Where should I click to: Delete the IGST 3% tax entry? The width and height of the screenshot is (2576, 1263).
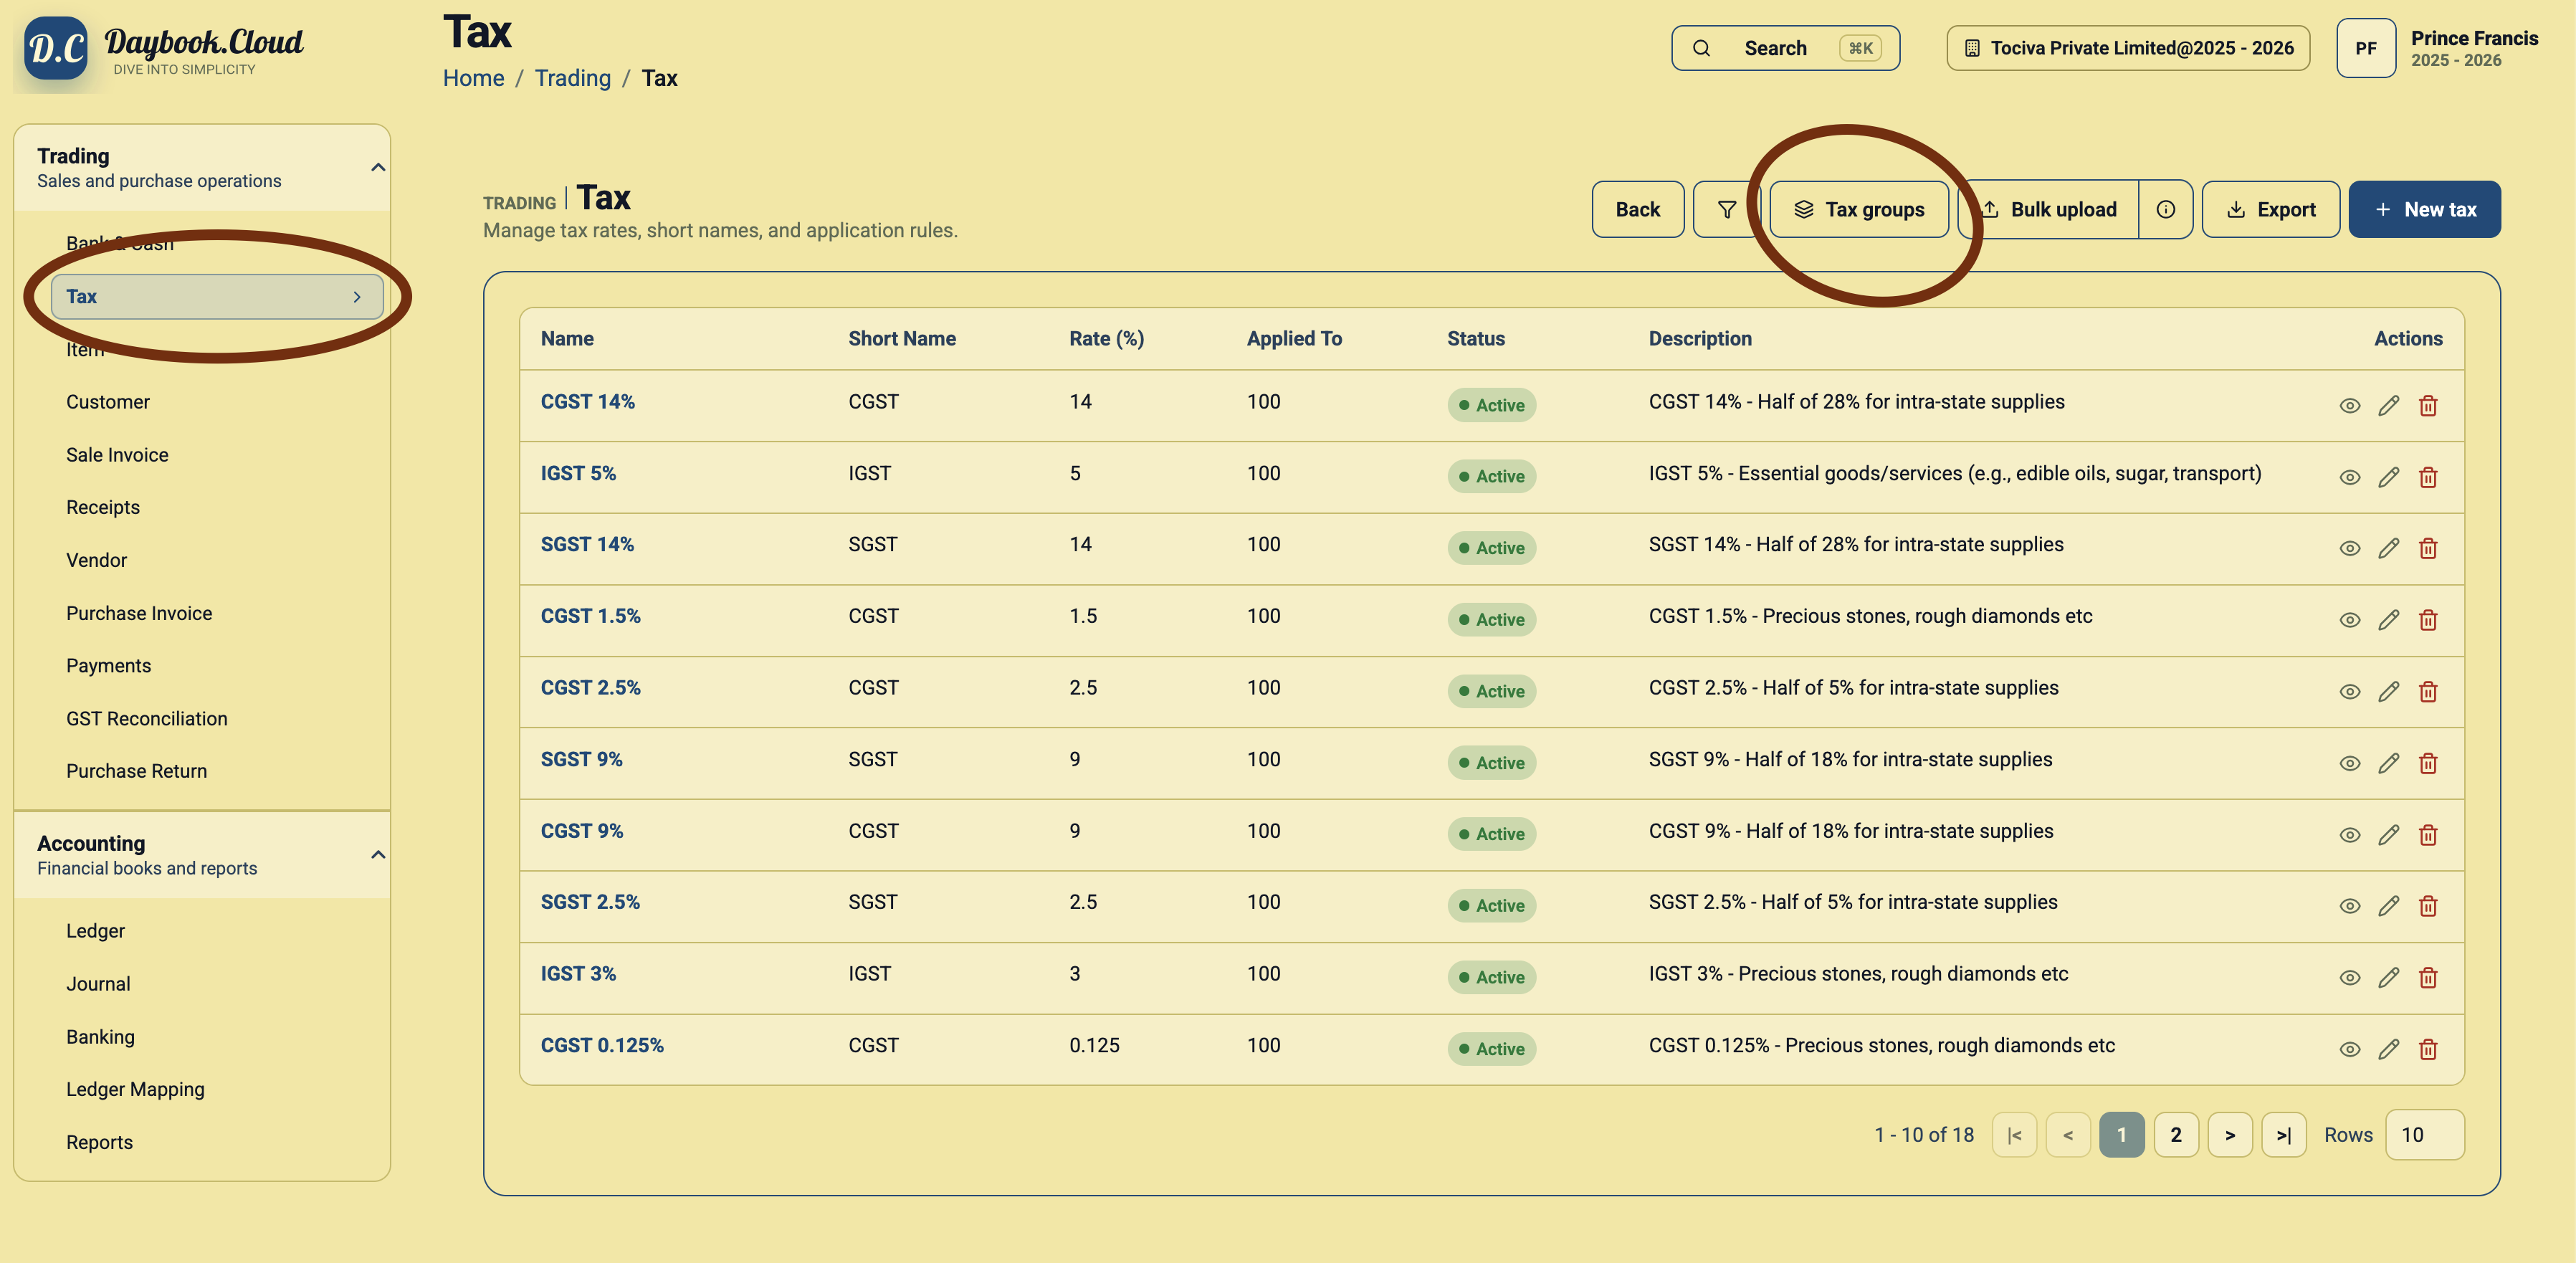(2427, 978)
